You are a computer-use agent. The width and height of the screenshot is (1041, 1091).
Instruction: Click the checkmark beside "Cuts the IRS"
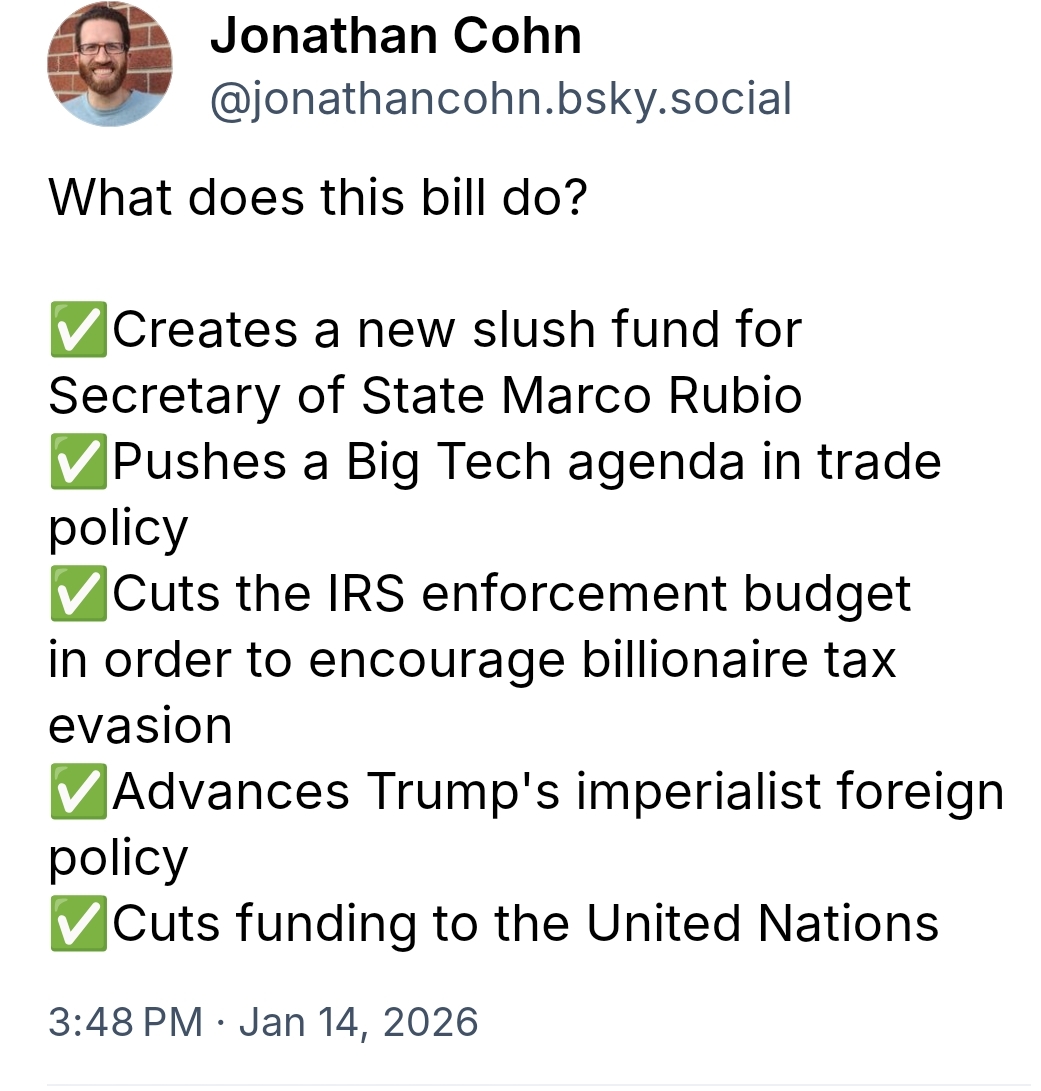click(x=78, y=594)
